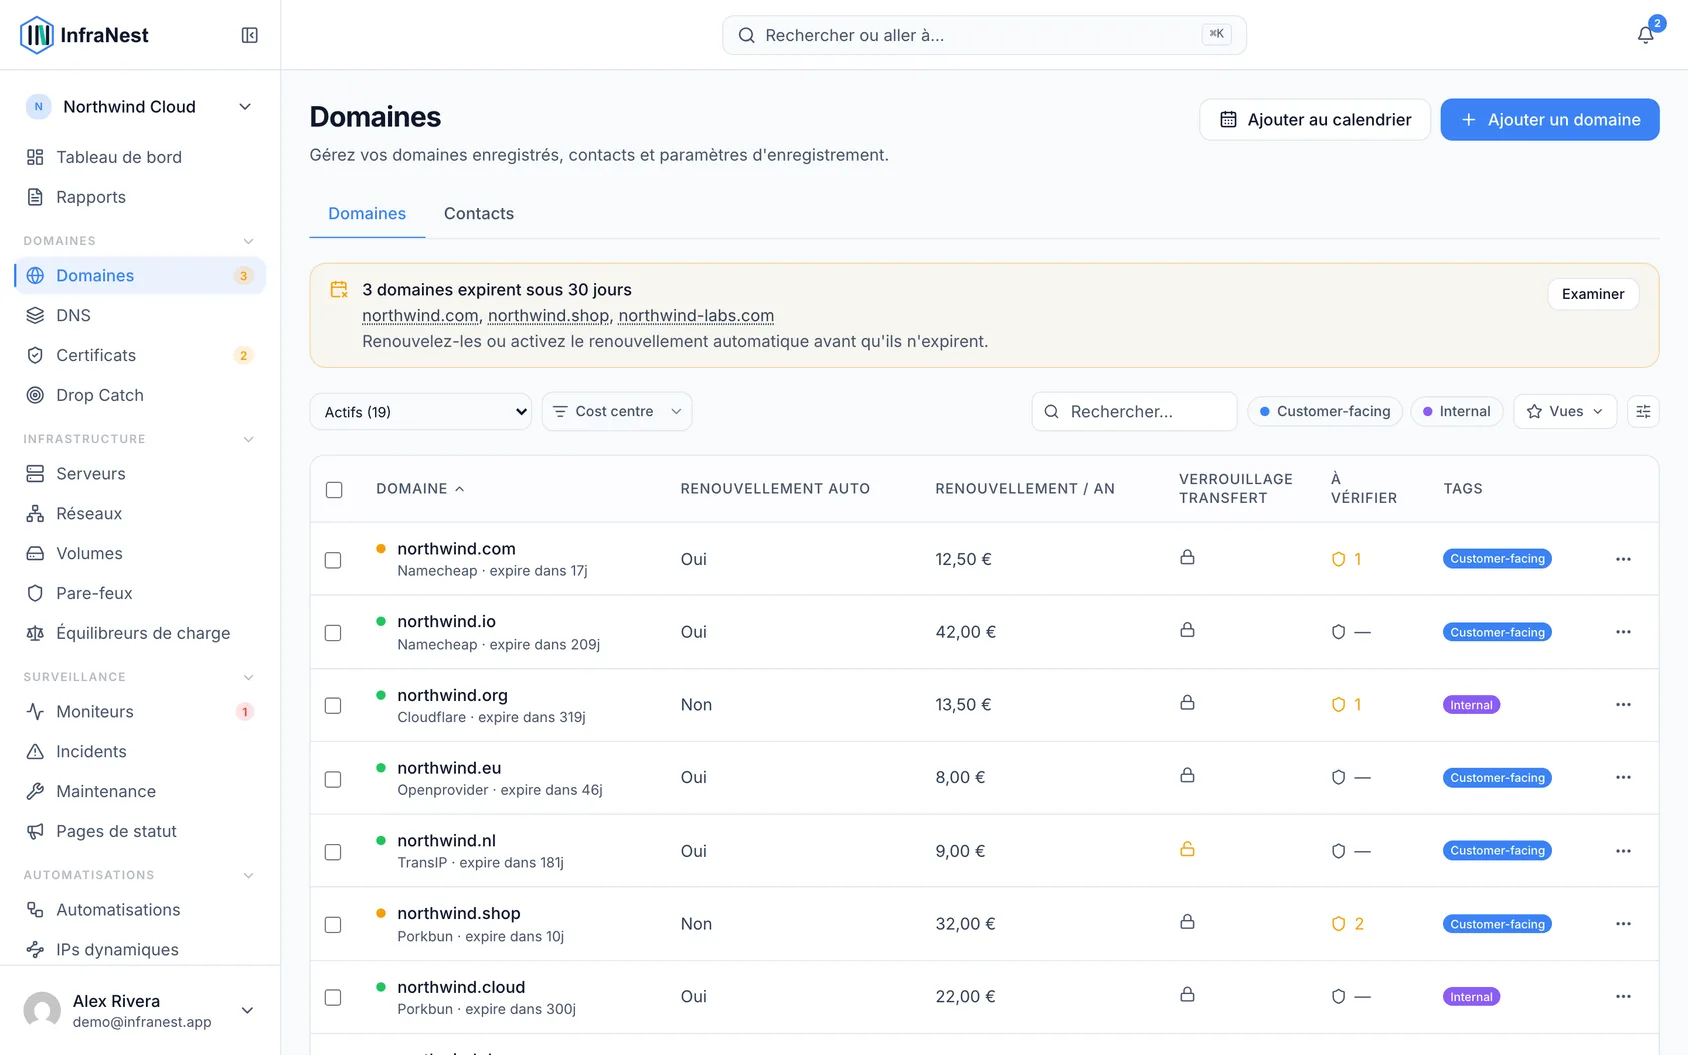The image size is (1688, 1055).
Task: Collapse the Infrastructure sidebar section
Action: pos(249,439)
